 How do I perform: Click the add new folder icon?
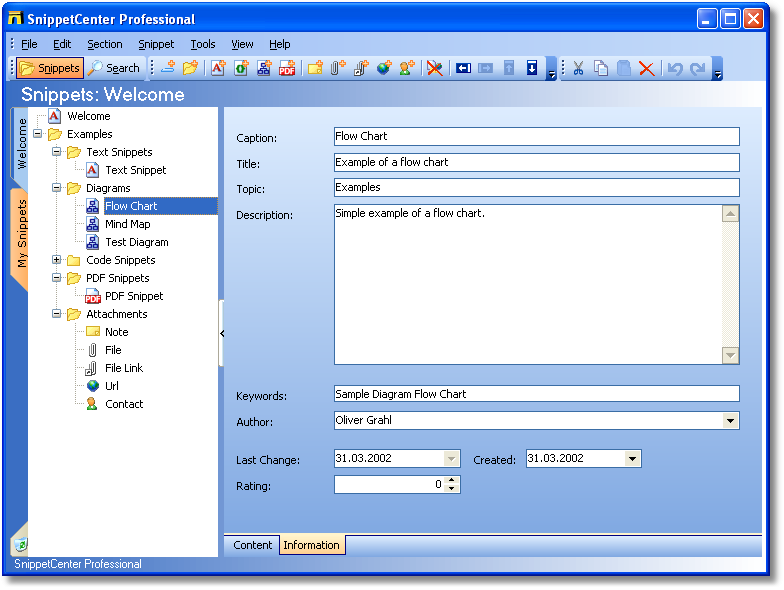point(190,68)
